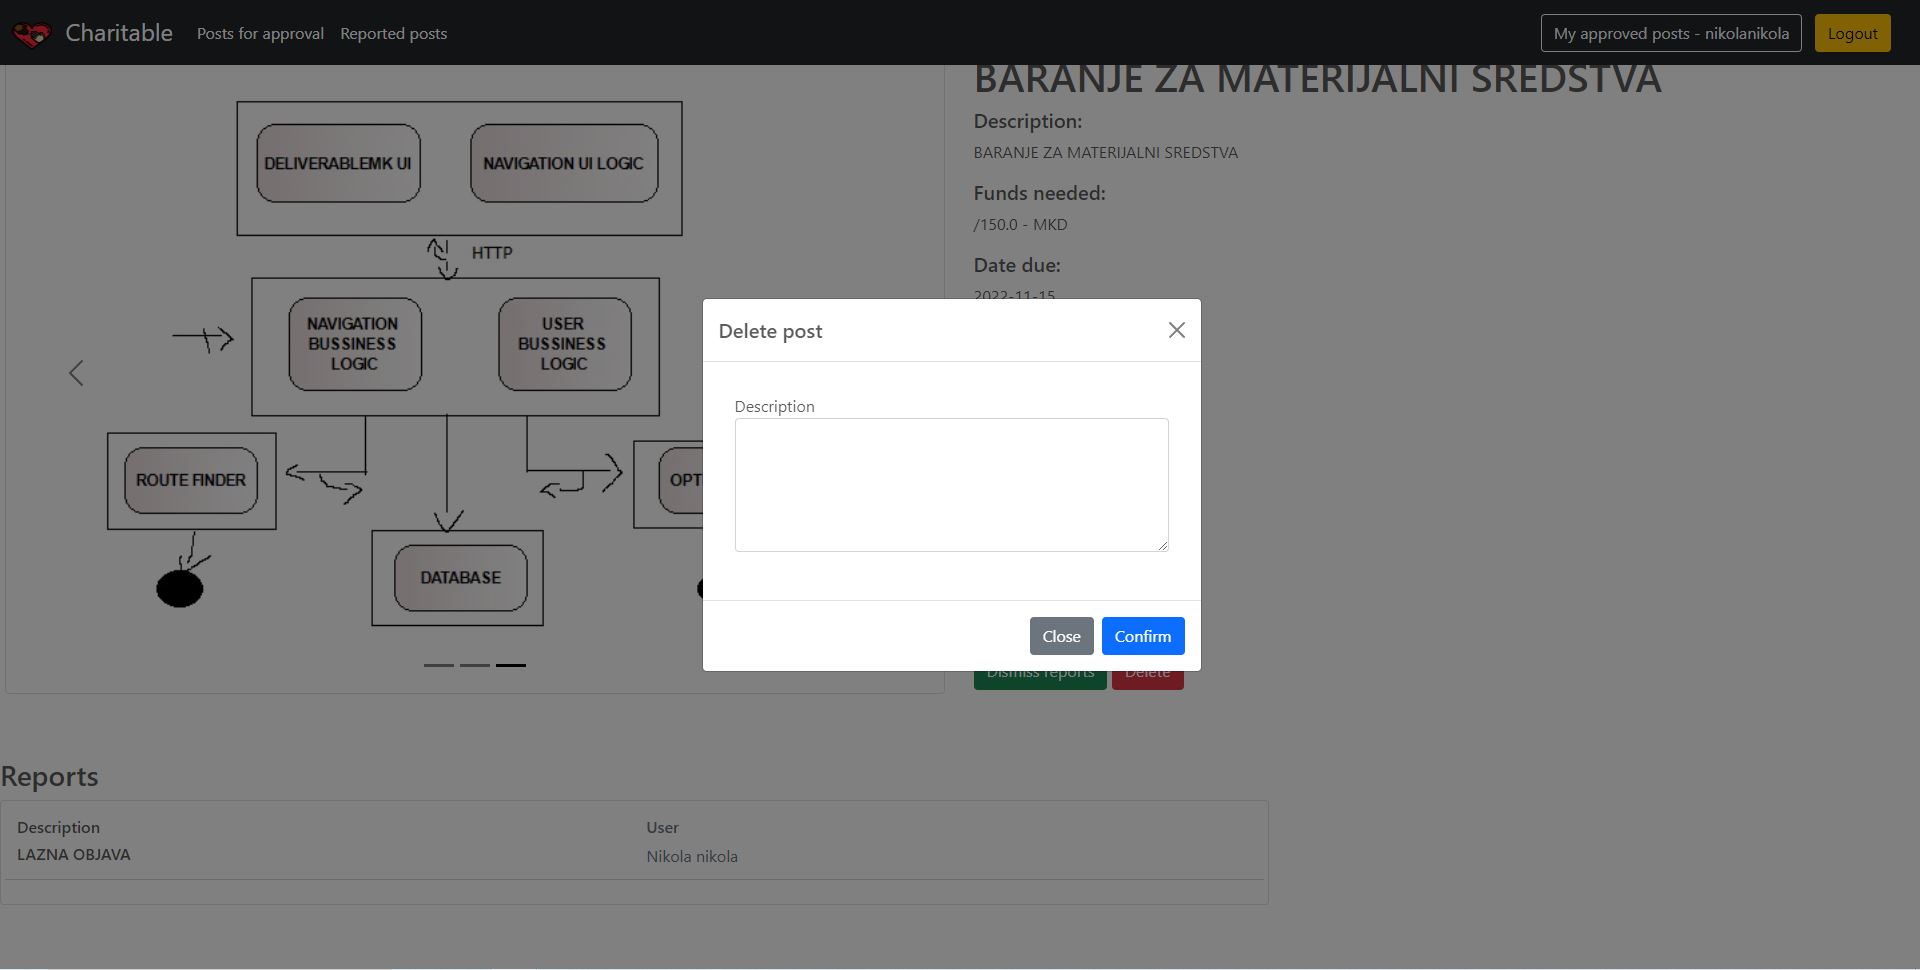This screenshot has height=970, width=1920.
Task: Click the reporter name Nikola nikola
Action: 691,857
